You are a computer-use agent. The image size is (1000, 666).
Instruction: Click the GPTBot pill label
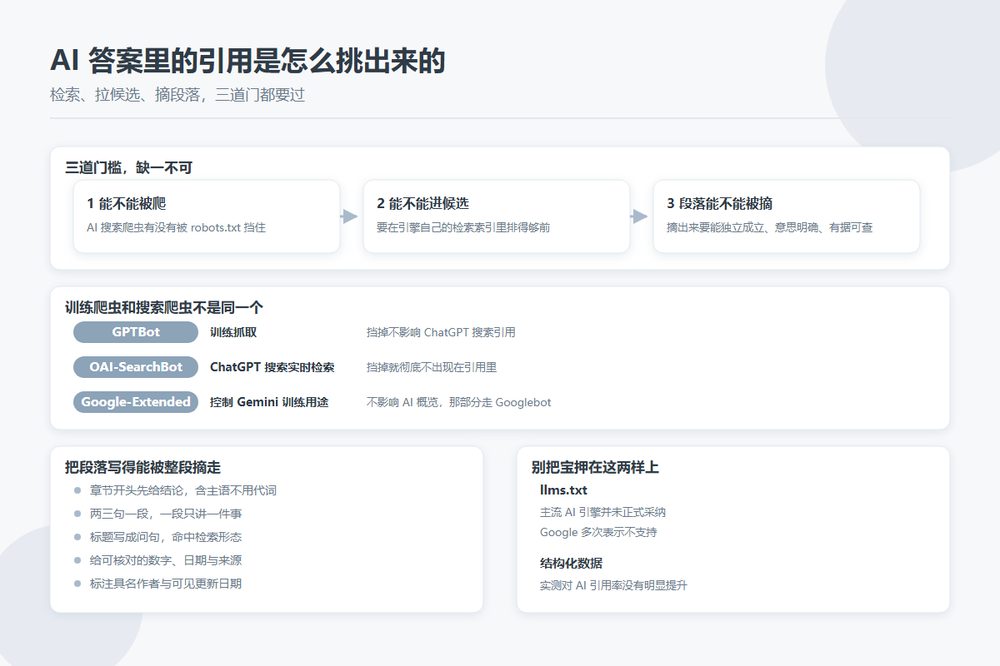(136, 332)
